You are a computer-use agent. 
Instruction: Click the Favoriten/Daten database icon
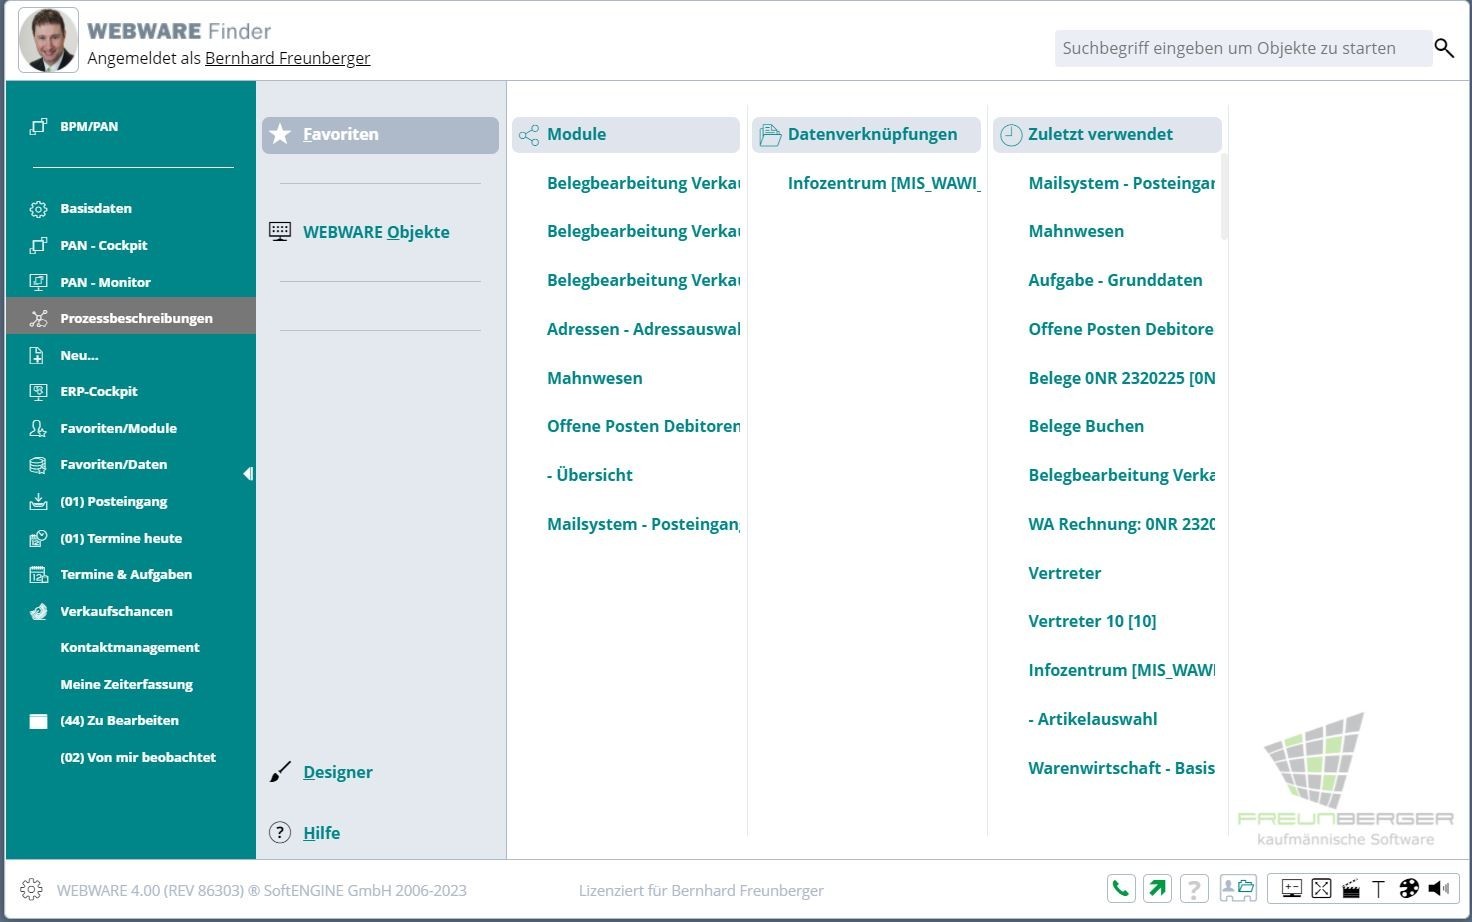38,465
